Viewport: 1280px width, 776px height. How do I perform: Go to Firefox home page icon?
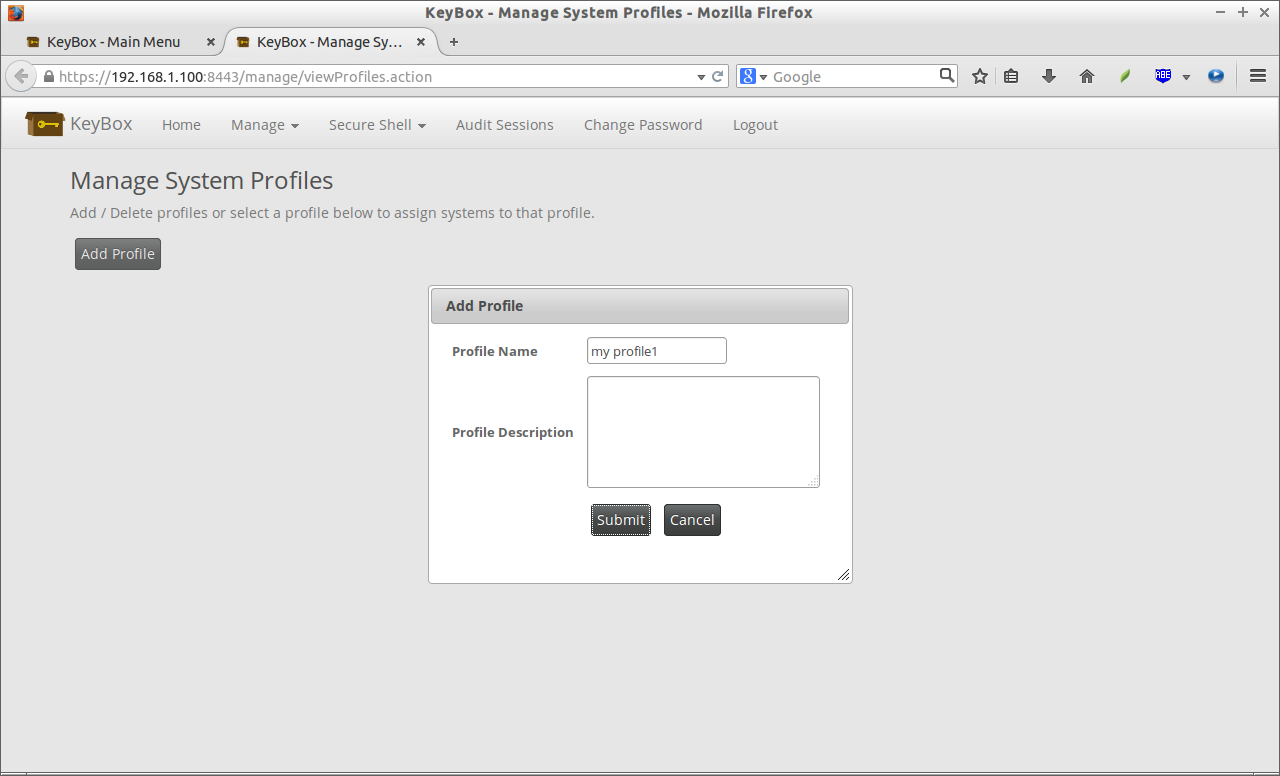coord(1087,76)
